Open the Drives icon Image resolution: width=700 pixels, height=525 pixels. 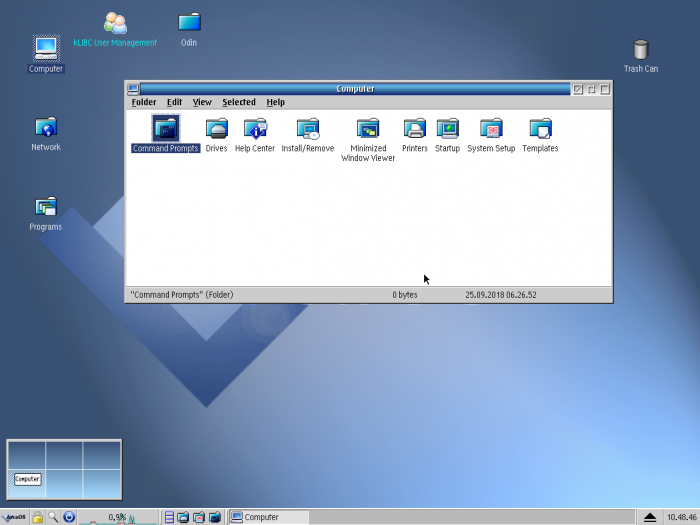pyautogui.click(x=216, y=128)
